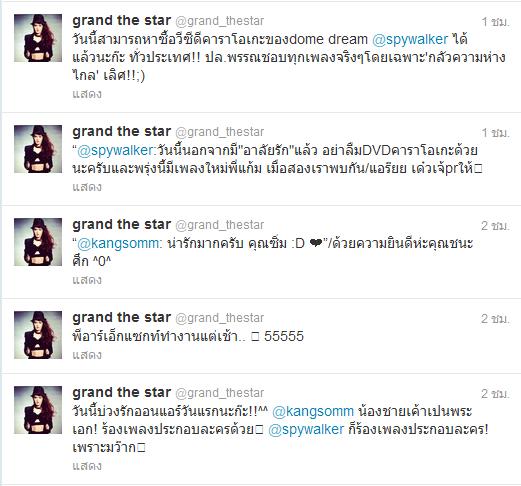Click avatar on the 55555 tweet
The height and width of the screenshot is (486, 521).
38,335
